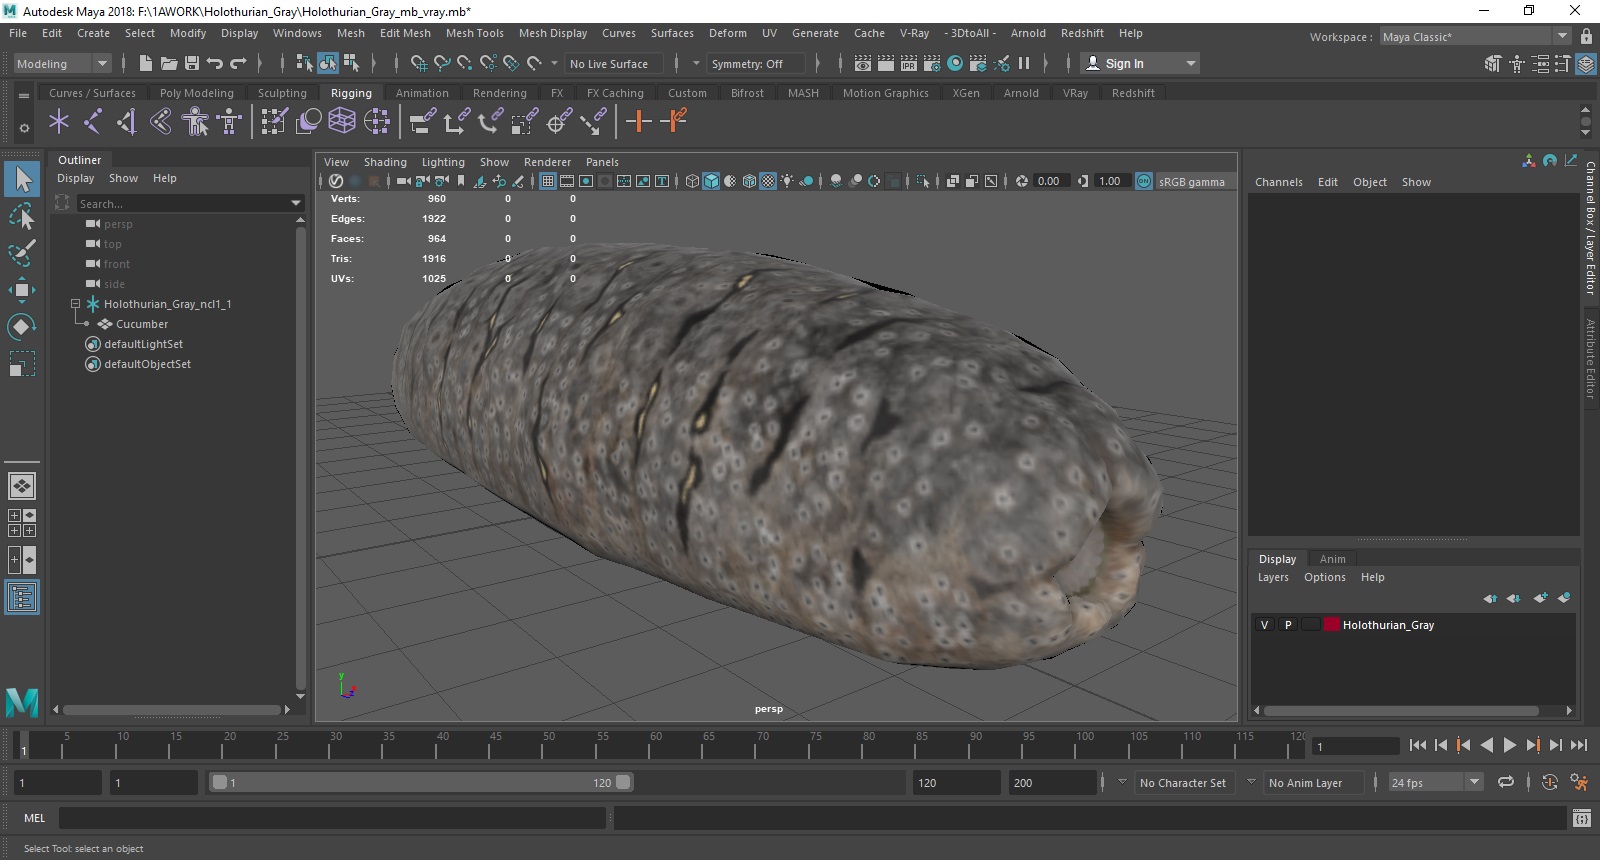Click the Create Locator shelf icon
This screenshot has height=860, width=1600.
click(59, 122)
